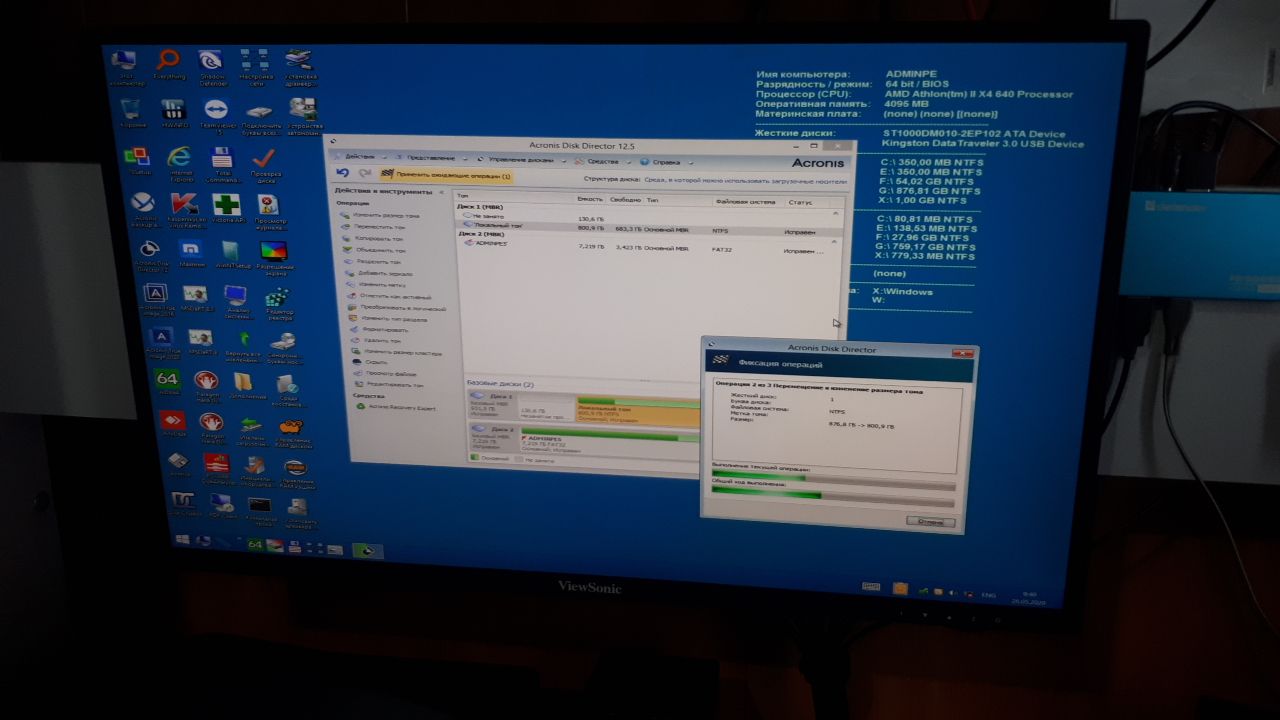Select orange Локальный том block in disk map
The image size is (1280, 720).
(x=637, y=410)
